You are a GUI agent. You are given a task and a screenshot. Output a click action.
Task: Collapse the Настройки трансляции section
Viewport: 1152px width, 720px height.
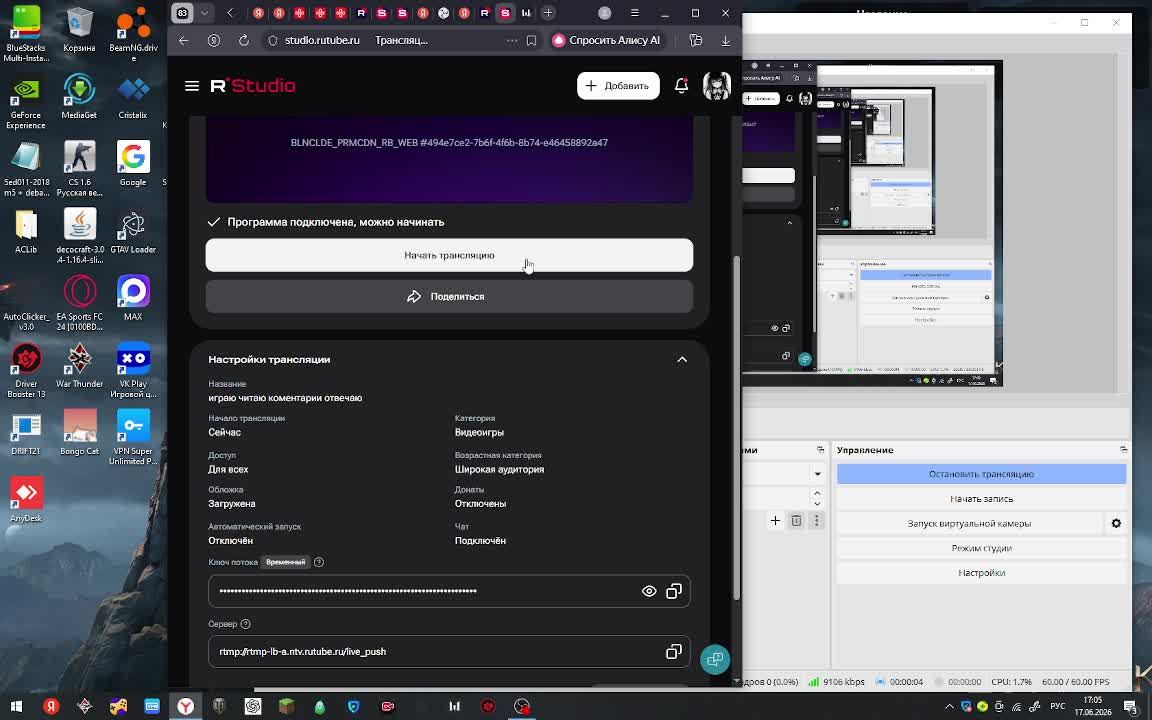coord(682,359)
